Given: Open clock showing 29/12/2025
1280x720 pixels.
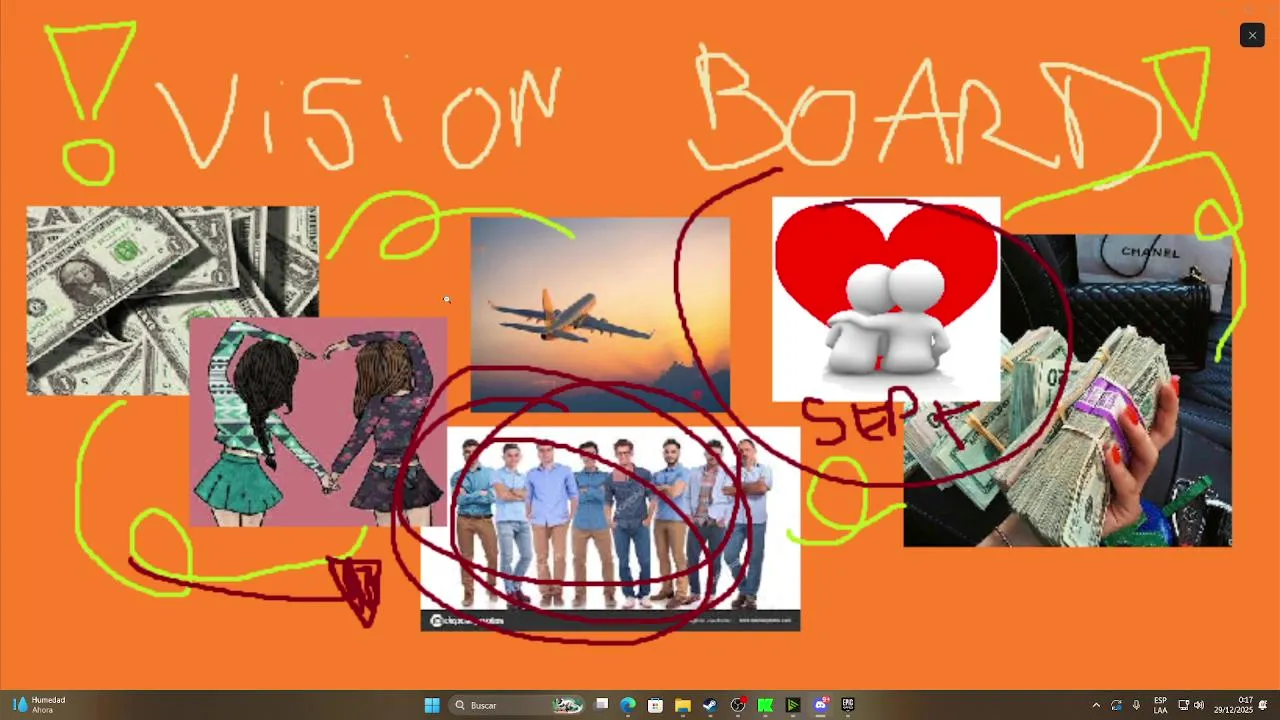Looking at the screenshot, I should click(x=1233, y=705).
